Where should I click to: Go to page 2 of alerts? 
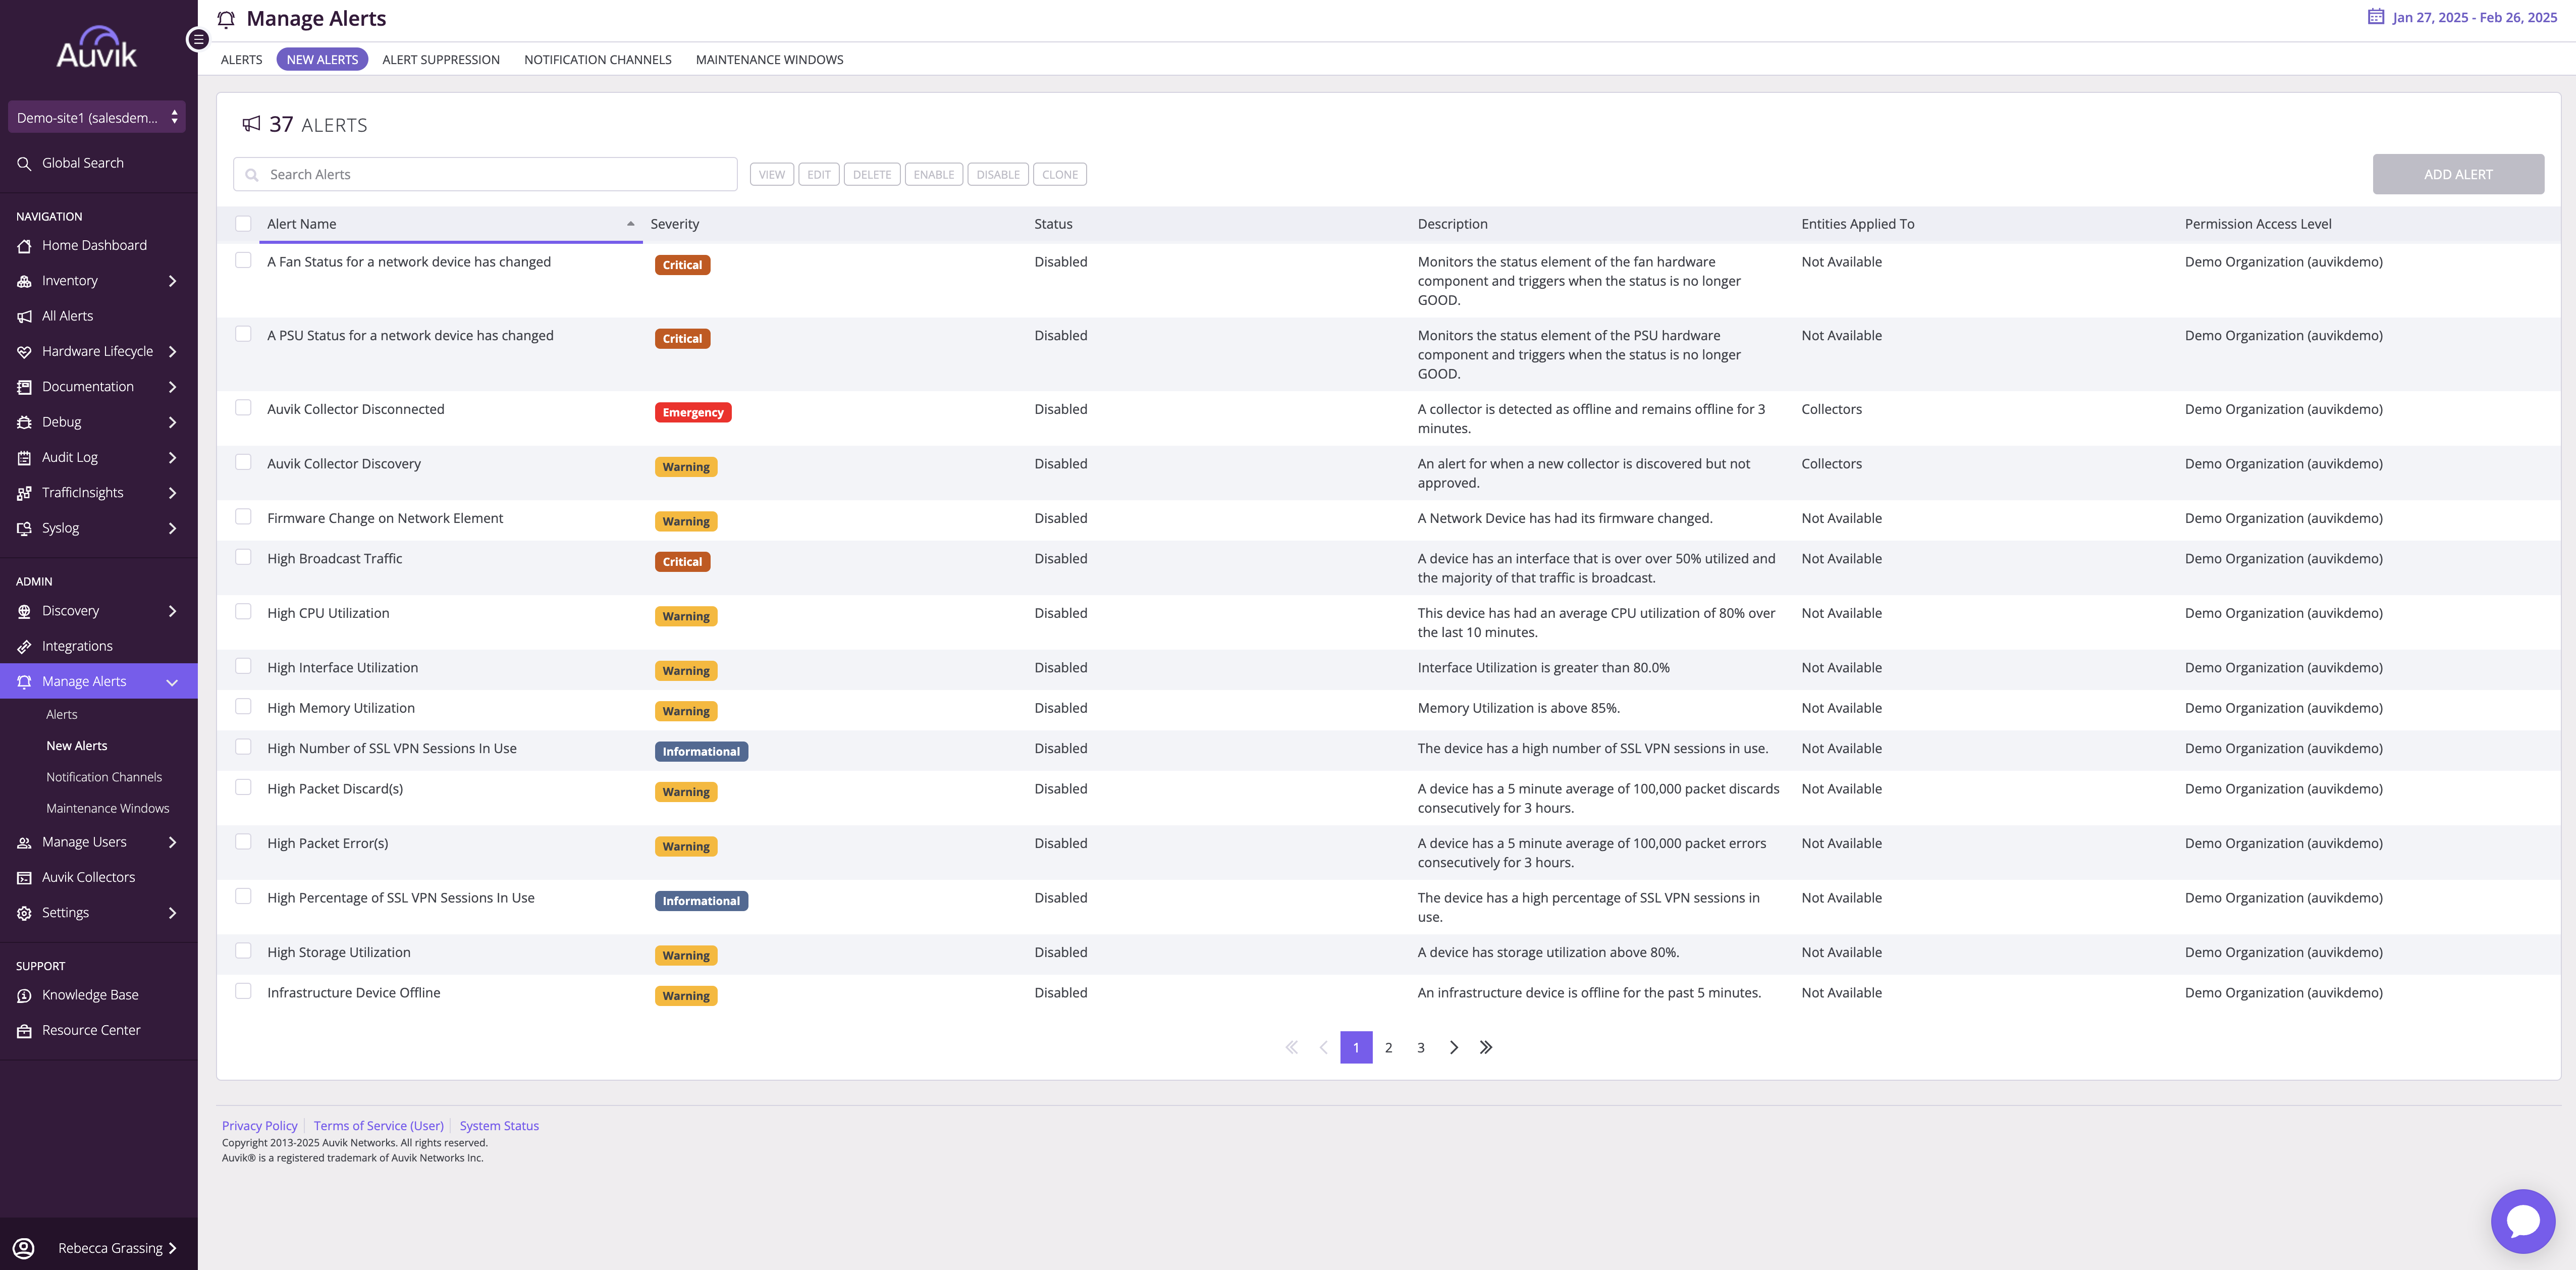pyautogui.click(x=1388, y=1047)
